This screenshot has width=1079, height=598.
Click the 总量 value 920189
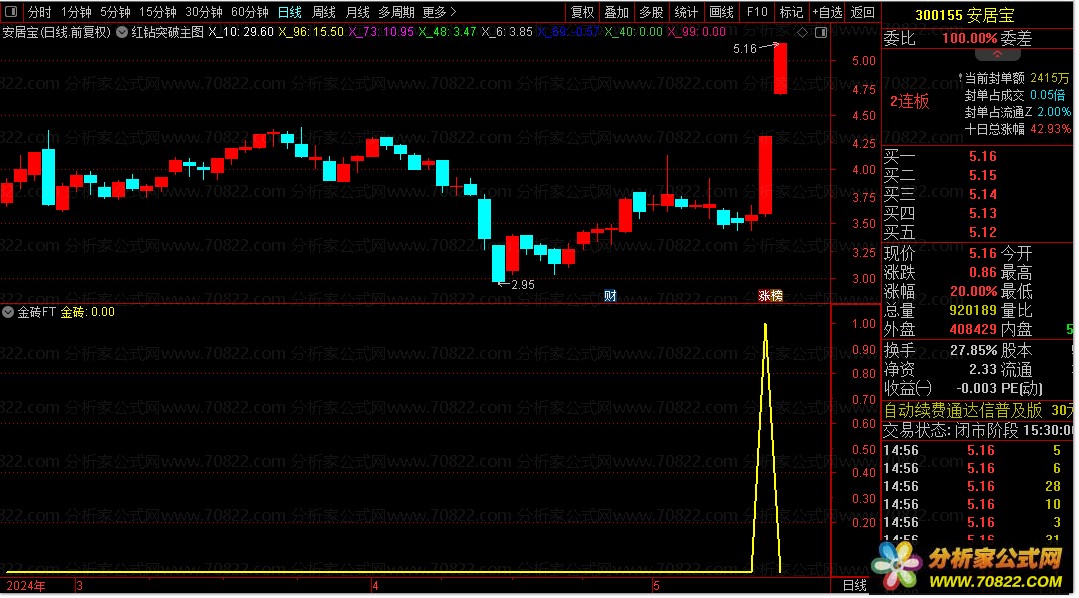[x=973, y=310]
